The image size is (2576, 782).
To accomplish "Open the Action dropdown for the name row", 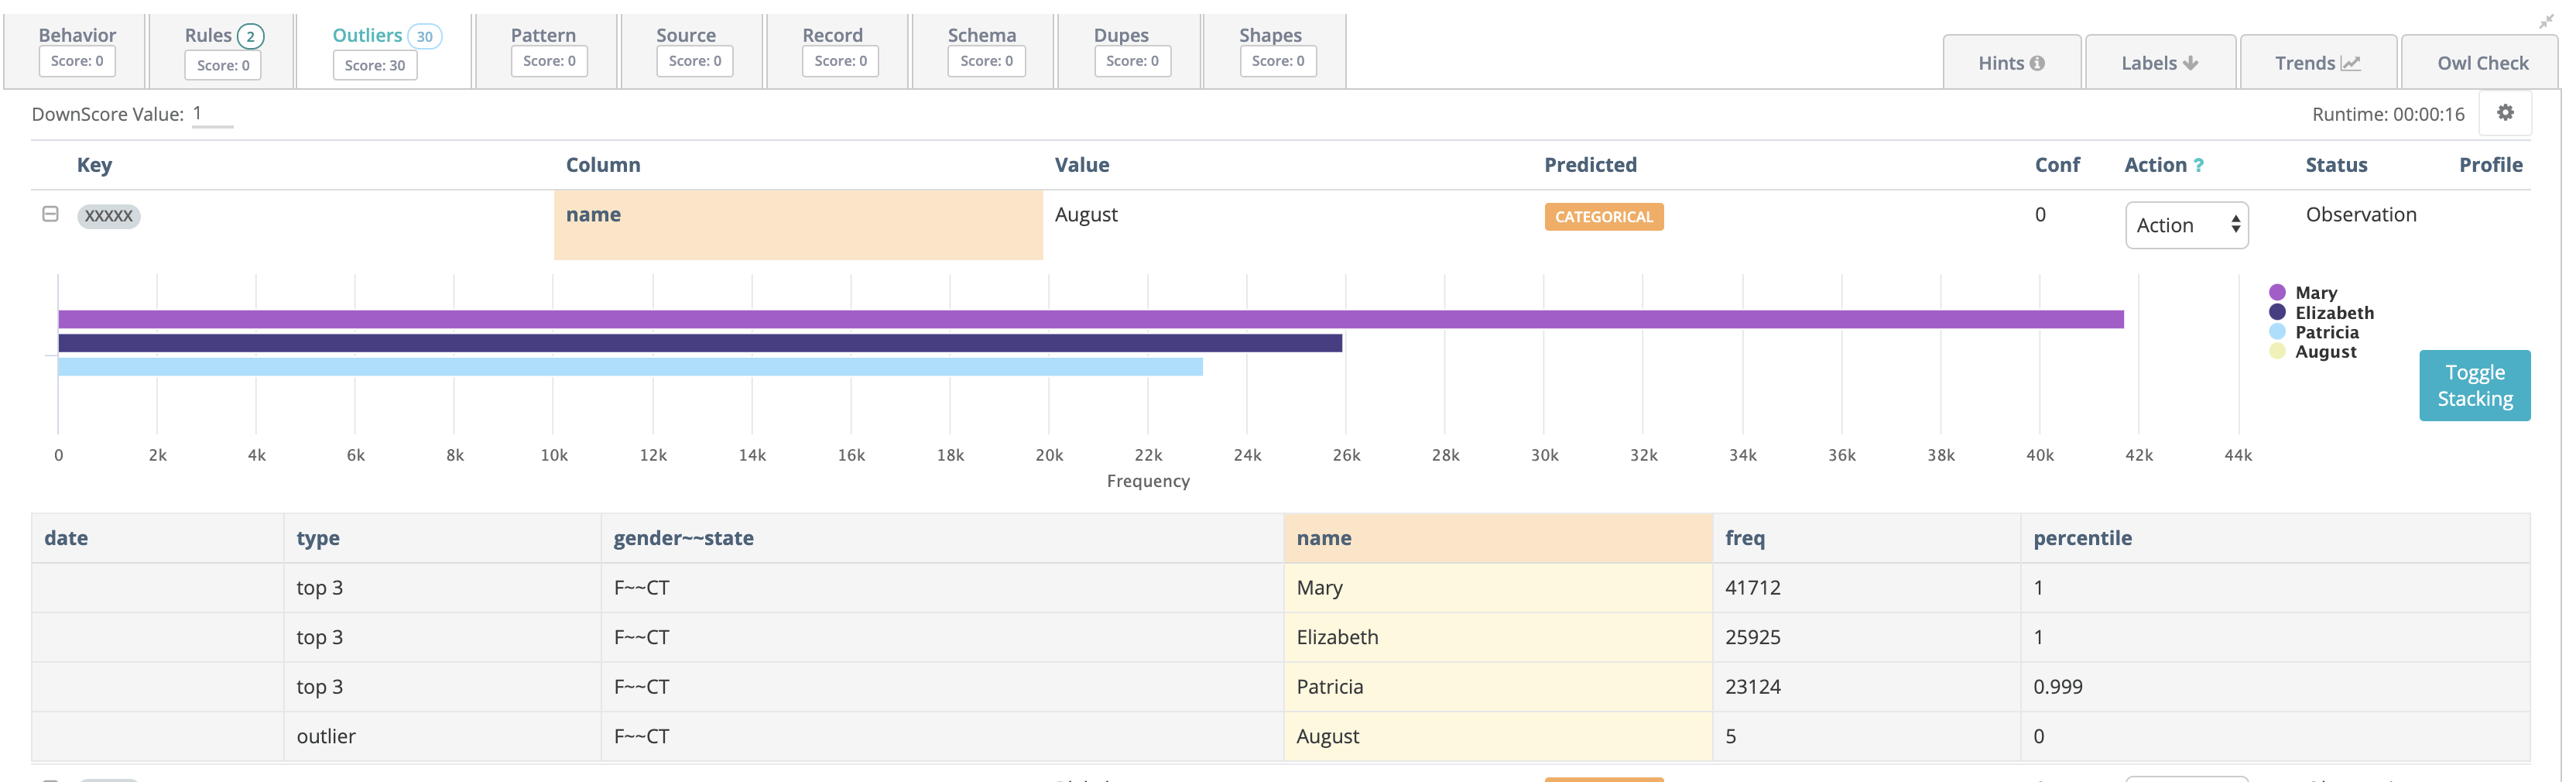I will 2186,226.
